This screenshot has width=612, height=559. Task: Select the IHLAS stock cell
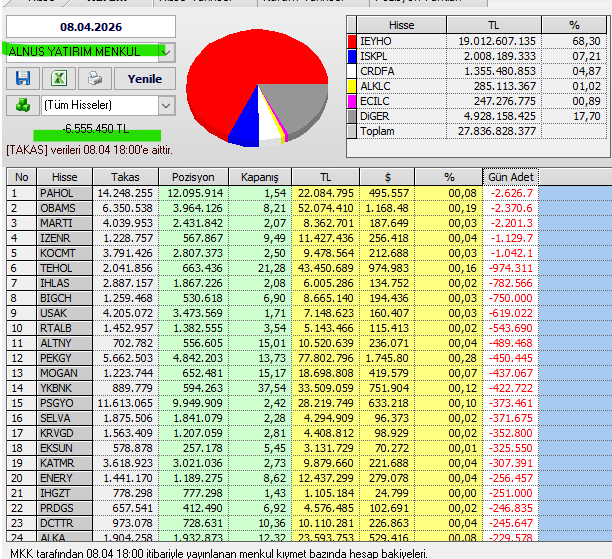65,283
